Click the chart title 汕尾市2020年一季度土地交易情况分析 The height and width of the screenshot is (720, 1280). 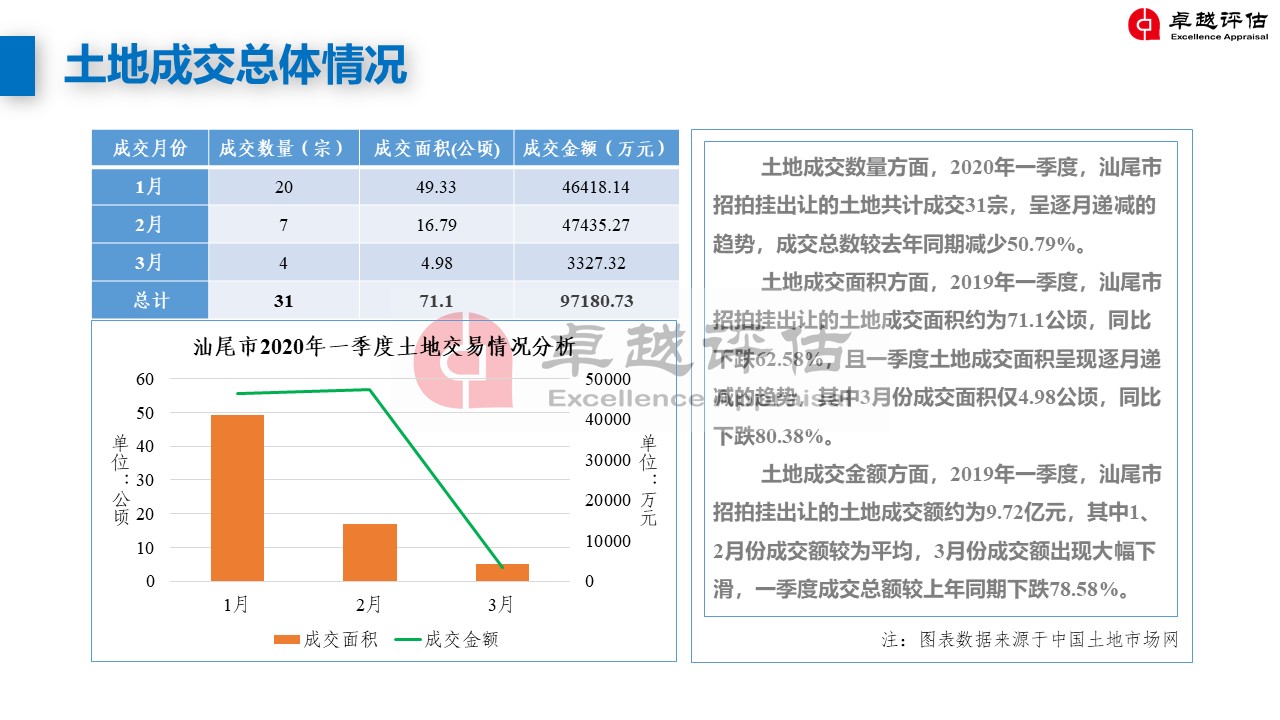click(384, 347)
